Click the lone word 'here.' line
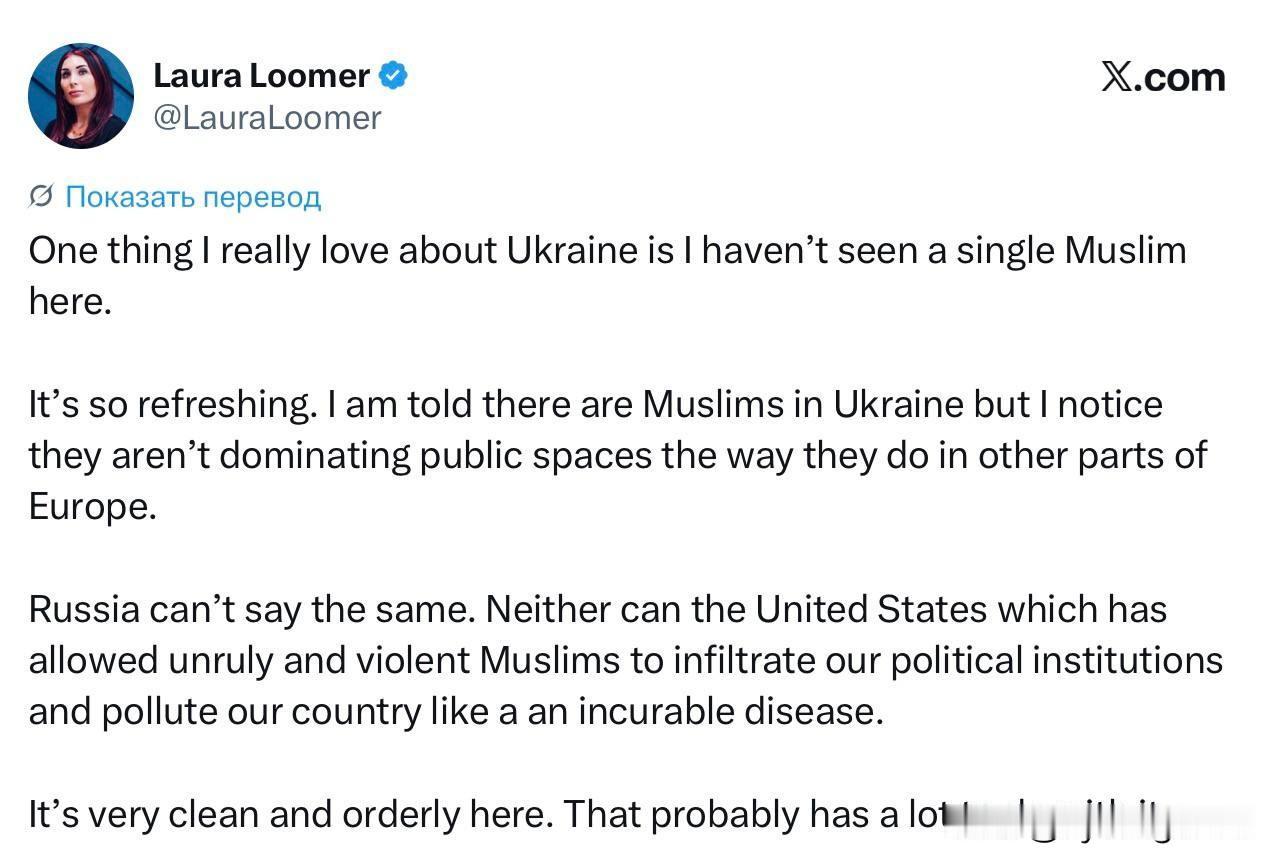Screen dimensions: 1279x866 tap(69, 301)
